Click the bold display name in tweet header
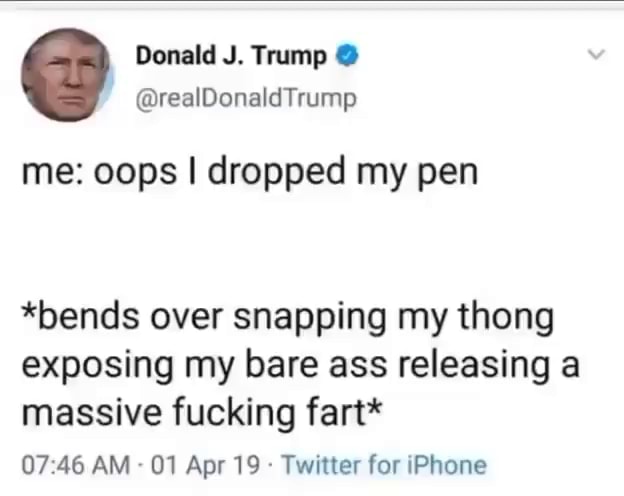 point(231,56)
